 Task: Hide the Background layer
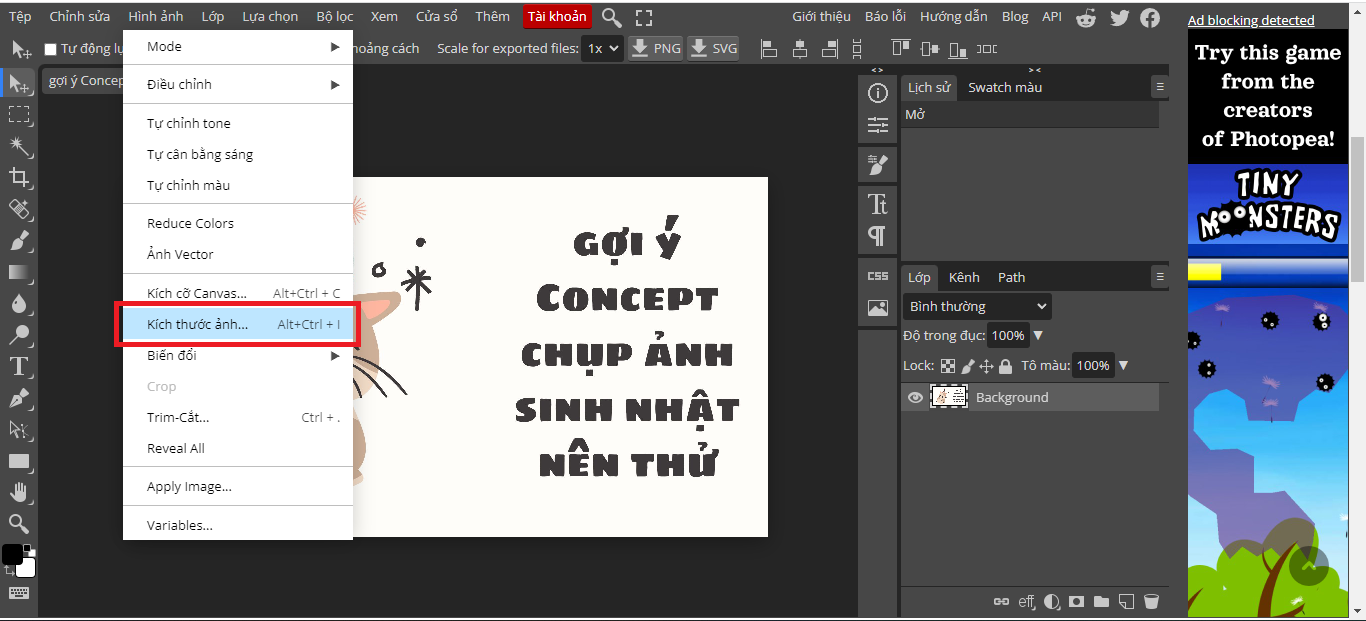click(x=914, y=397)
